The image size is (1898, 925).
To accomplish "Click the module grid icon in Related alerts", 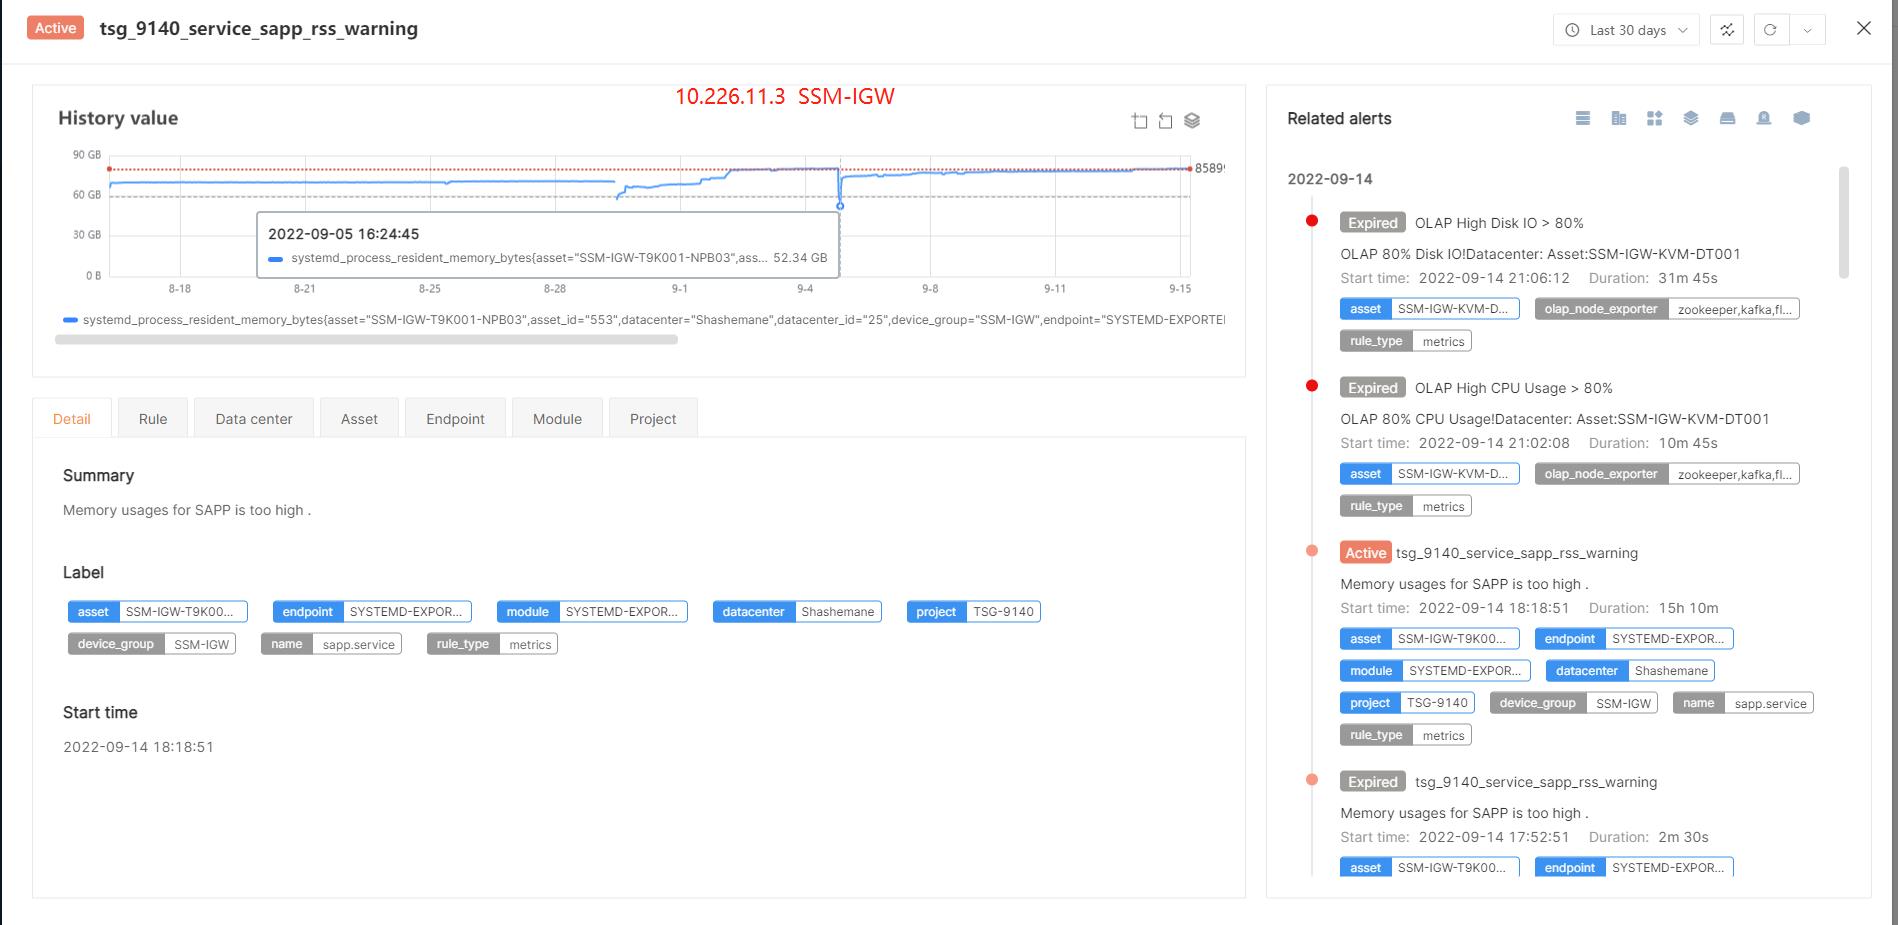I will tap(1655, 118).
